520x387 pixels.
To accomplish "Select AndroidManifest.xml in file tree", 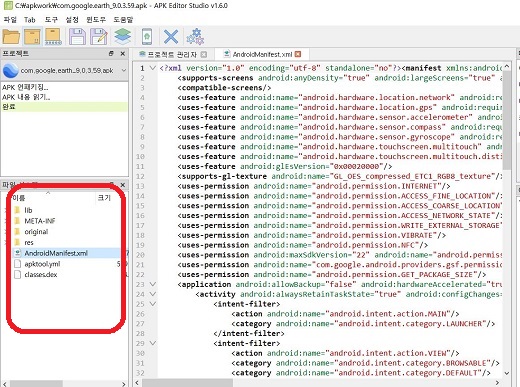I will point(56,253).
